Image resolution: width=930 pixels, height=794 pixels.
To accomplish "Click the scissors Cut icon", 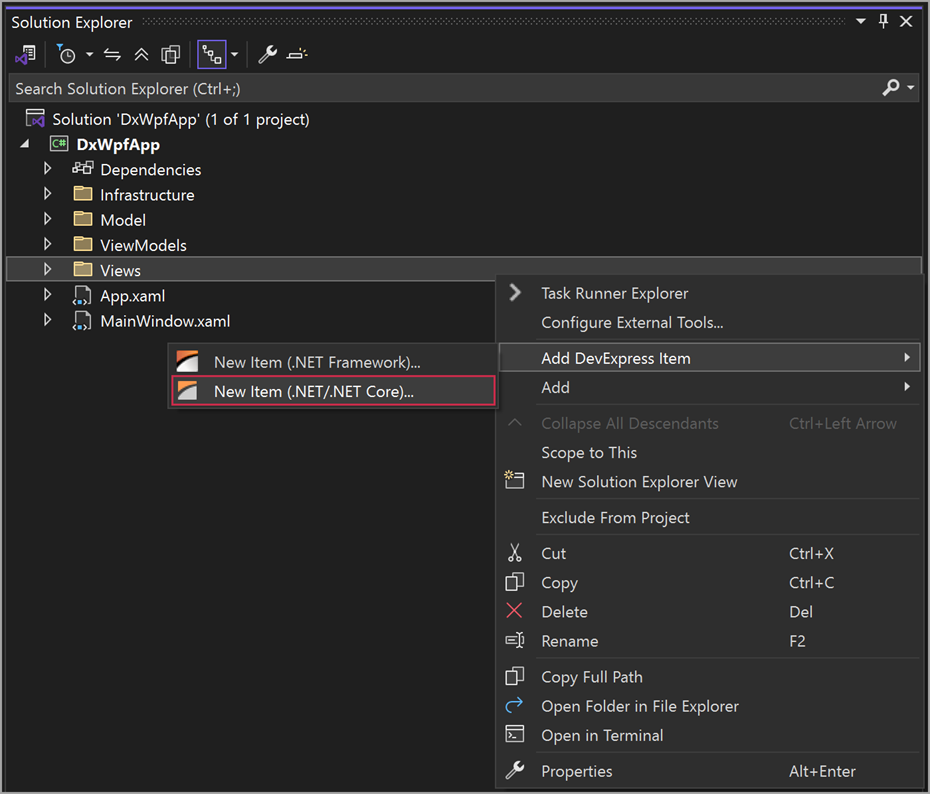I will [x=514, y=553].
